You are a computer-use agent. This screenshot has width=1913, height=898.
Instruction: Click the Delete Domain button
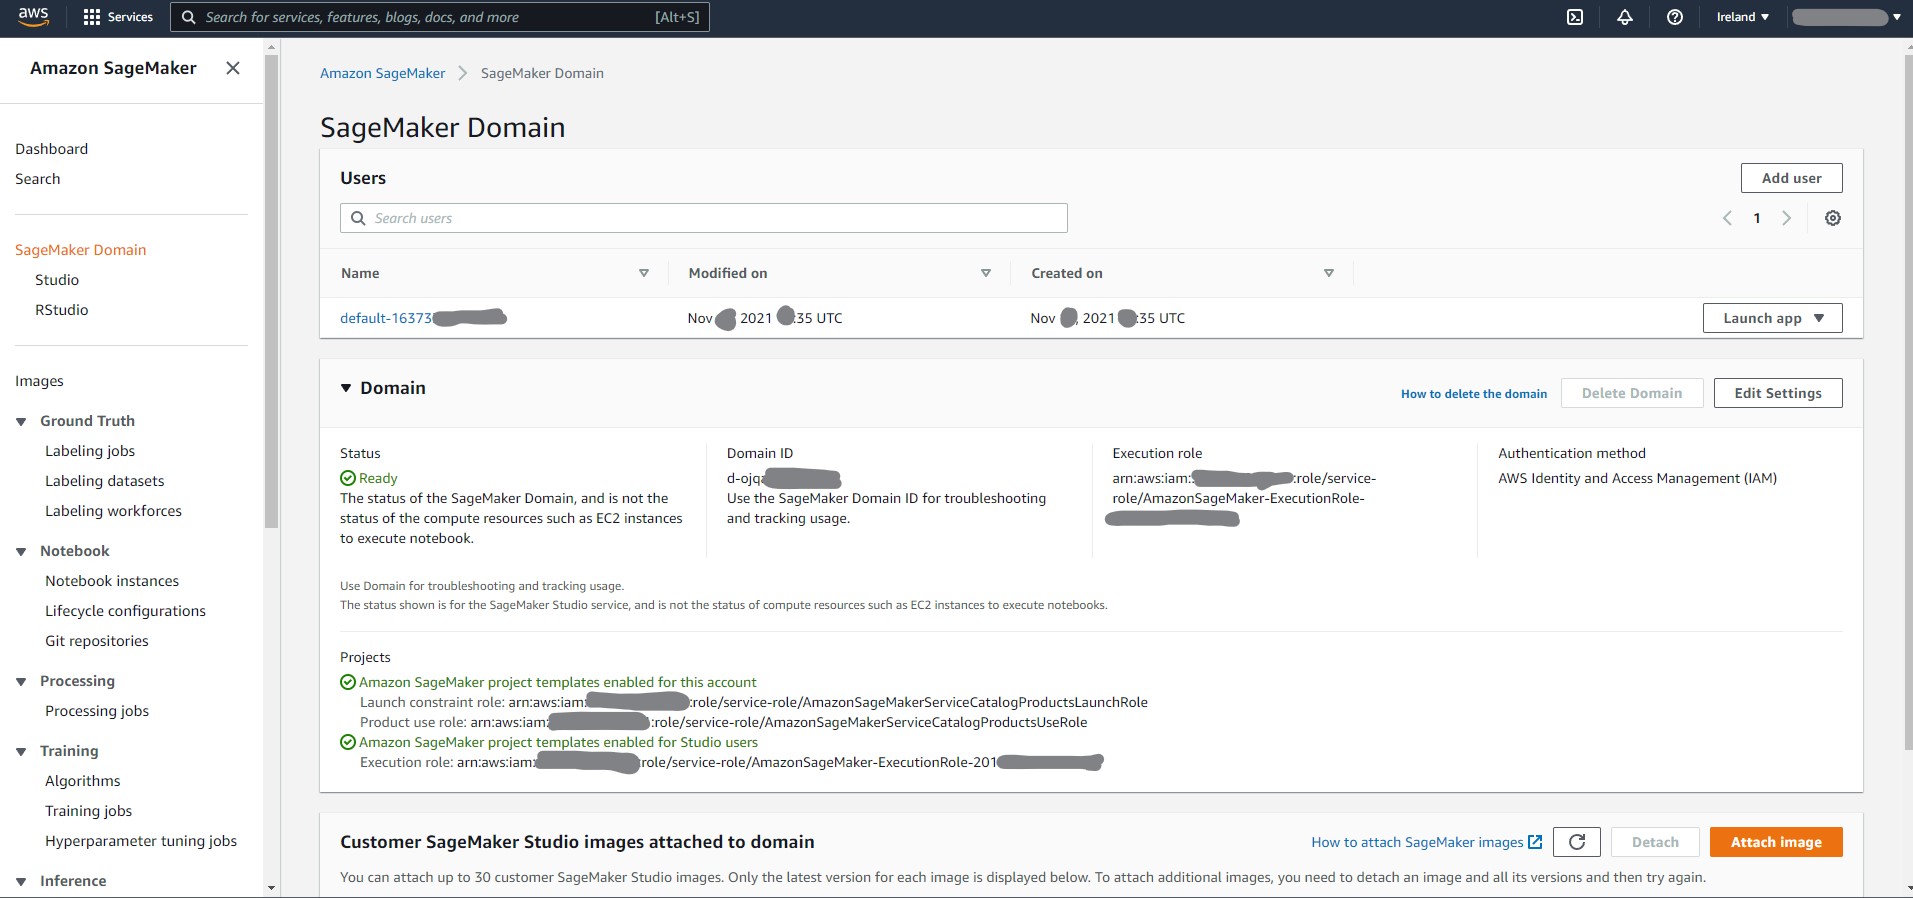1632,393
